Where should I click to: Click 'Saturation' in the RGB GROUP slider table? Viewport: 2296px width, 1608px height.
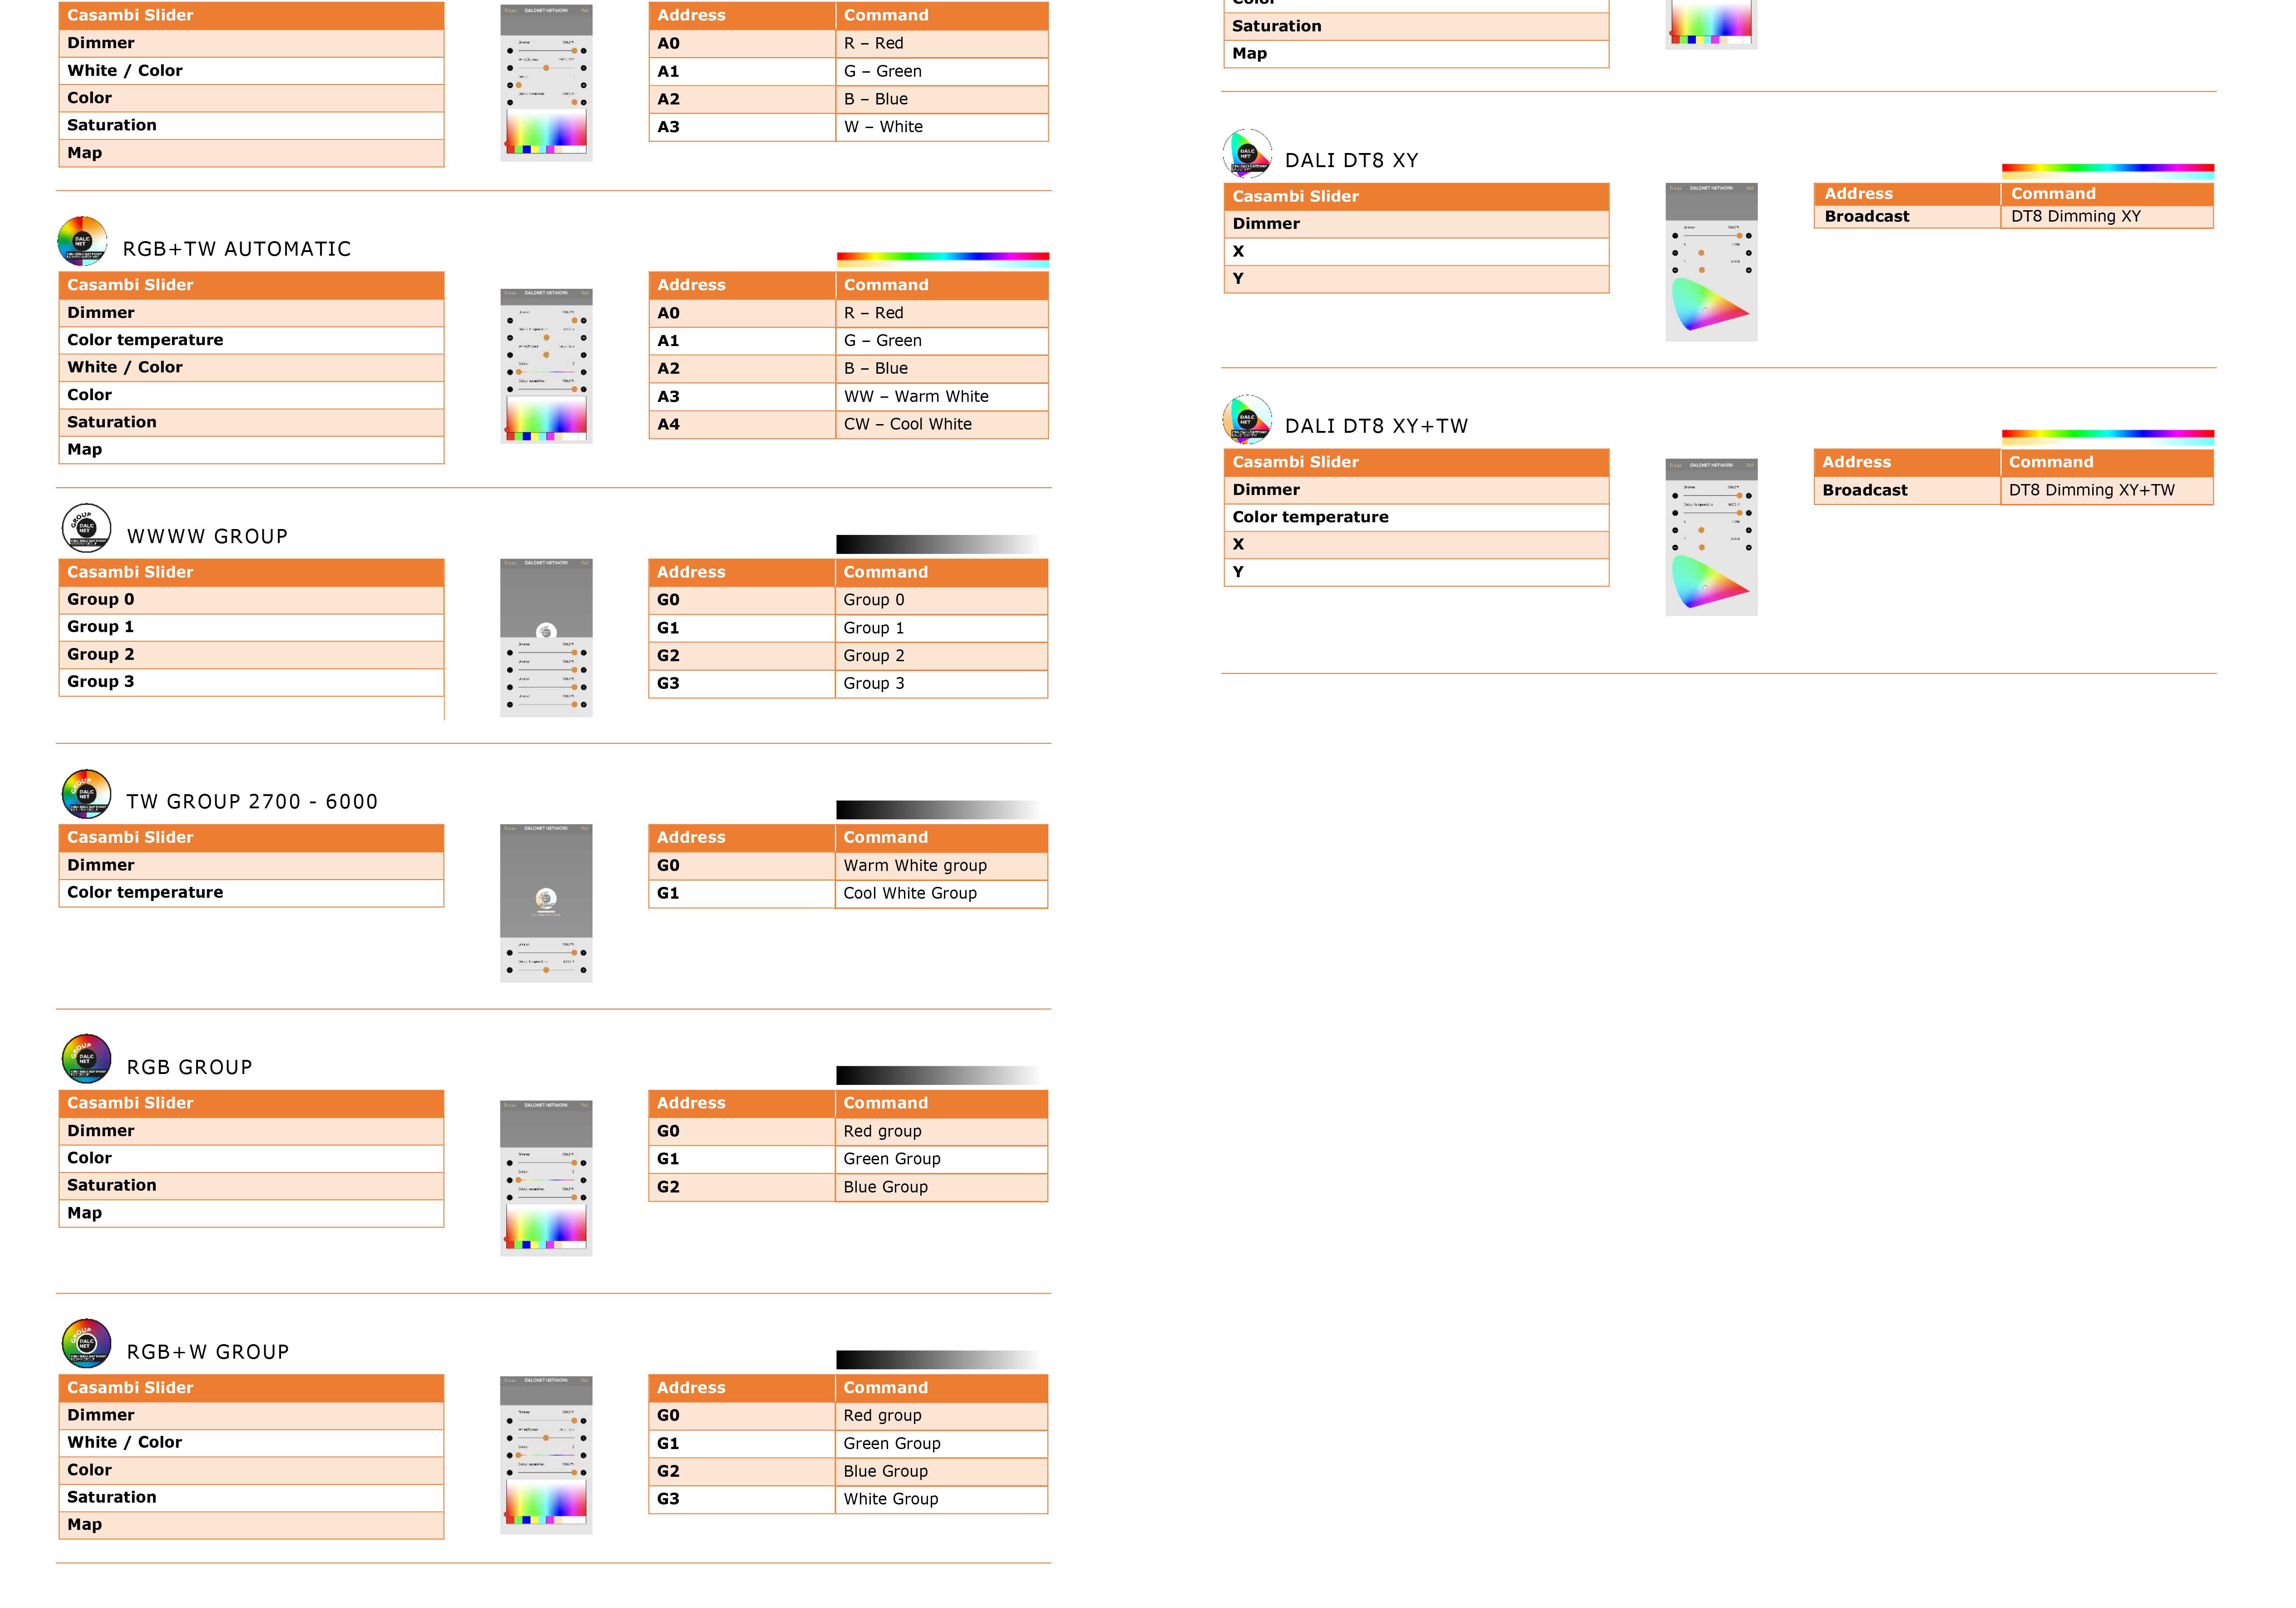[x=251, y=1186]
